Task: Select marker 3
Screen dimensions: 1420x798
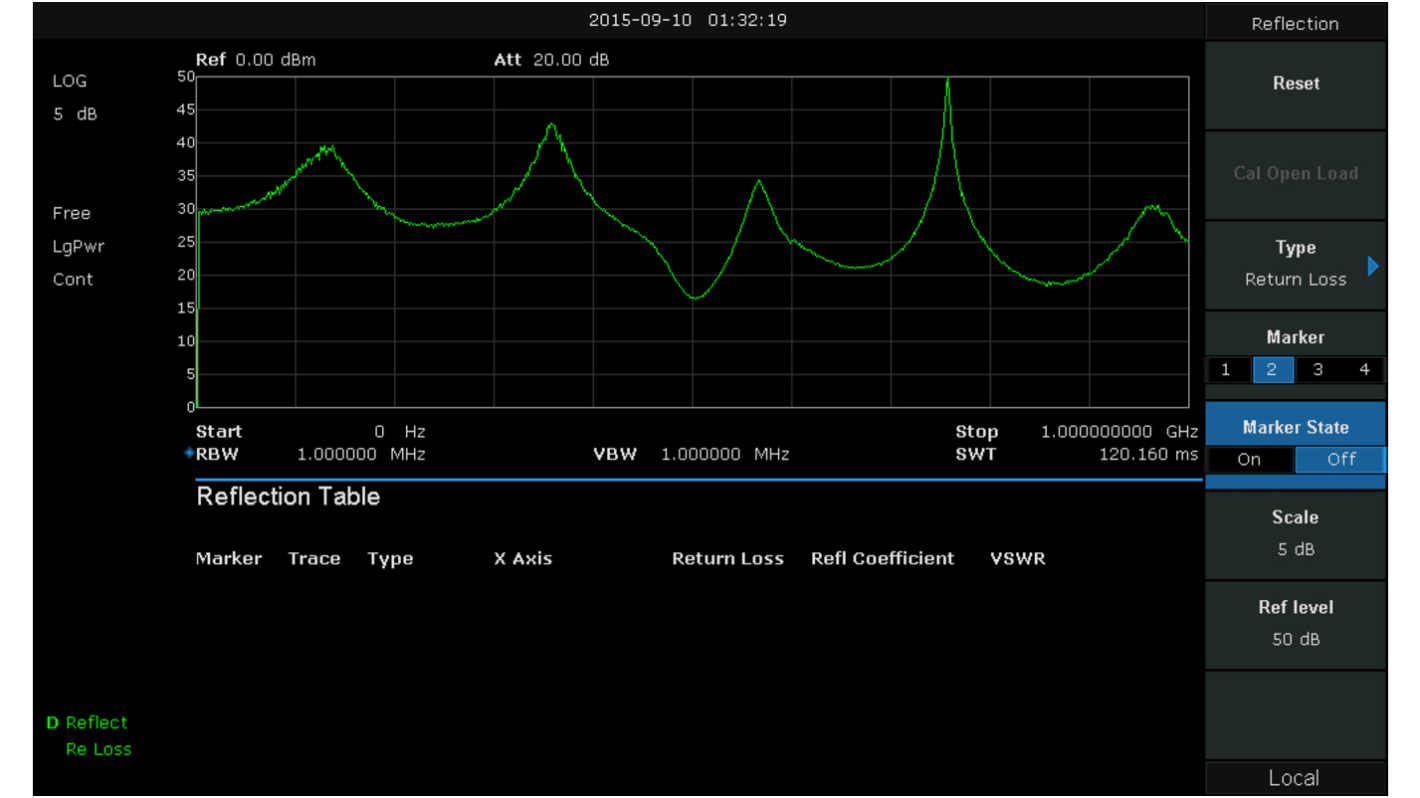Action: (1318, 370)
